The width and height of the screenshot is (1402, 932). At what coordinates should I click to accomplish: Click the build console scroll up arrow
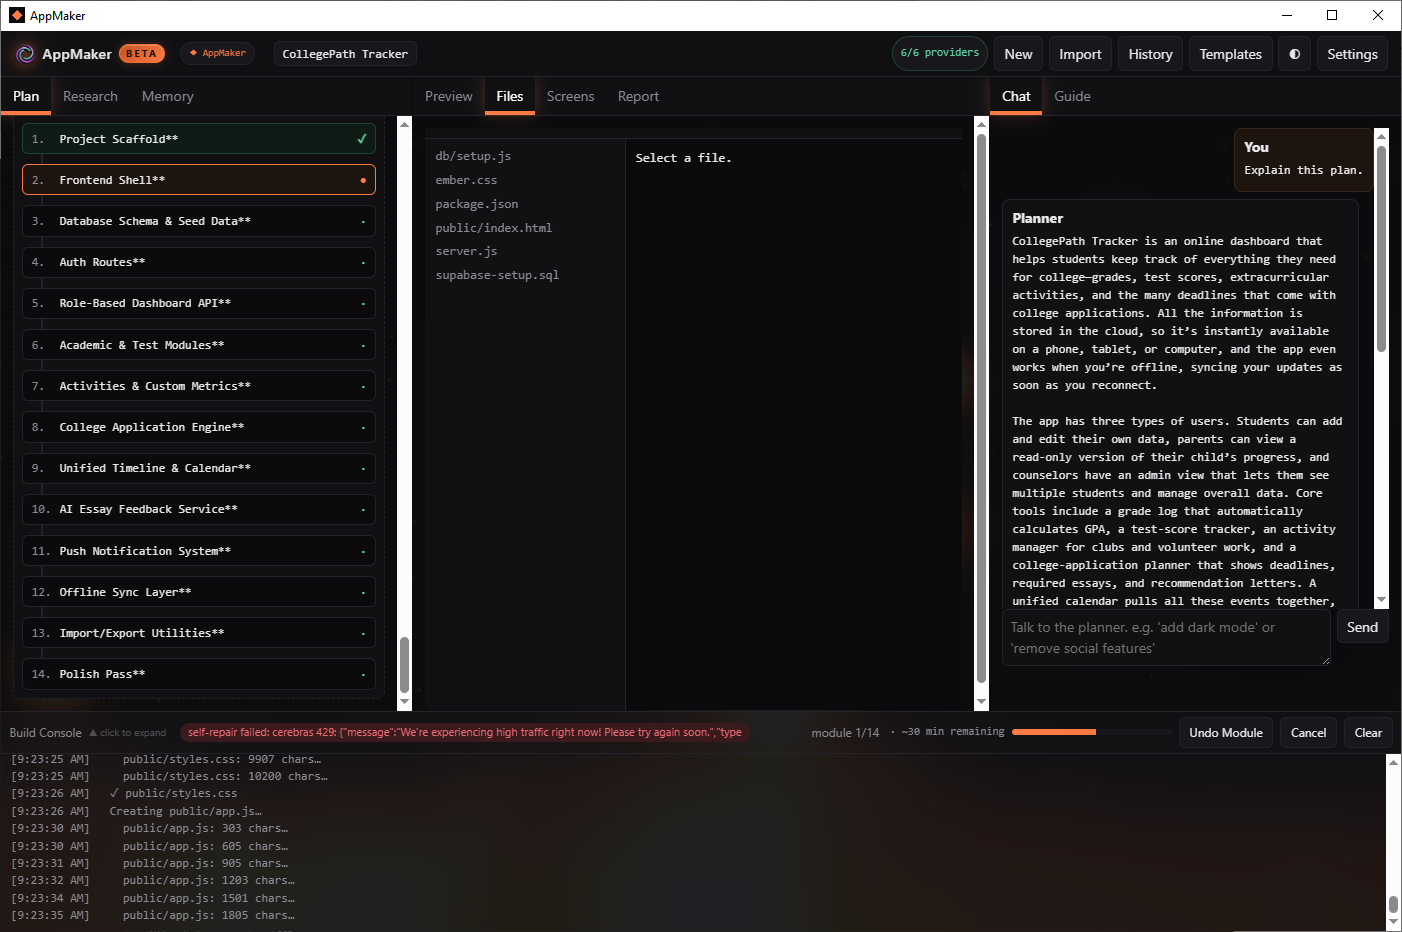coord(1393,762)
